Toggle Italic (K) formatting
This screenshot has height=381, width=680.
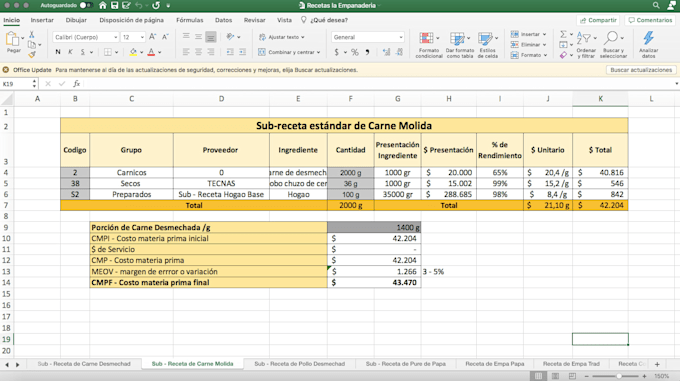70,52
